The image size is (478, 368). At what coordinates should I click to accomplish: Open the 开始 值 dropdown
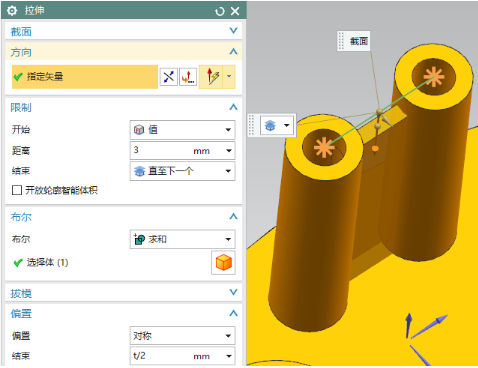click(x=182, y=130)
